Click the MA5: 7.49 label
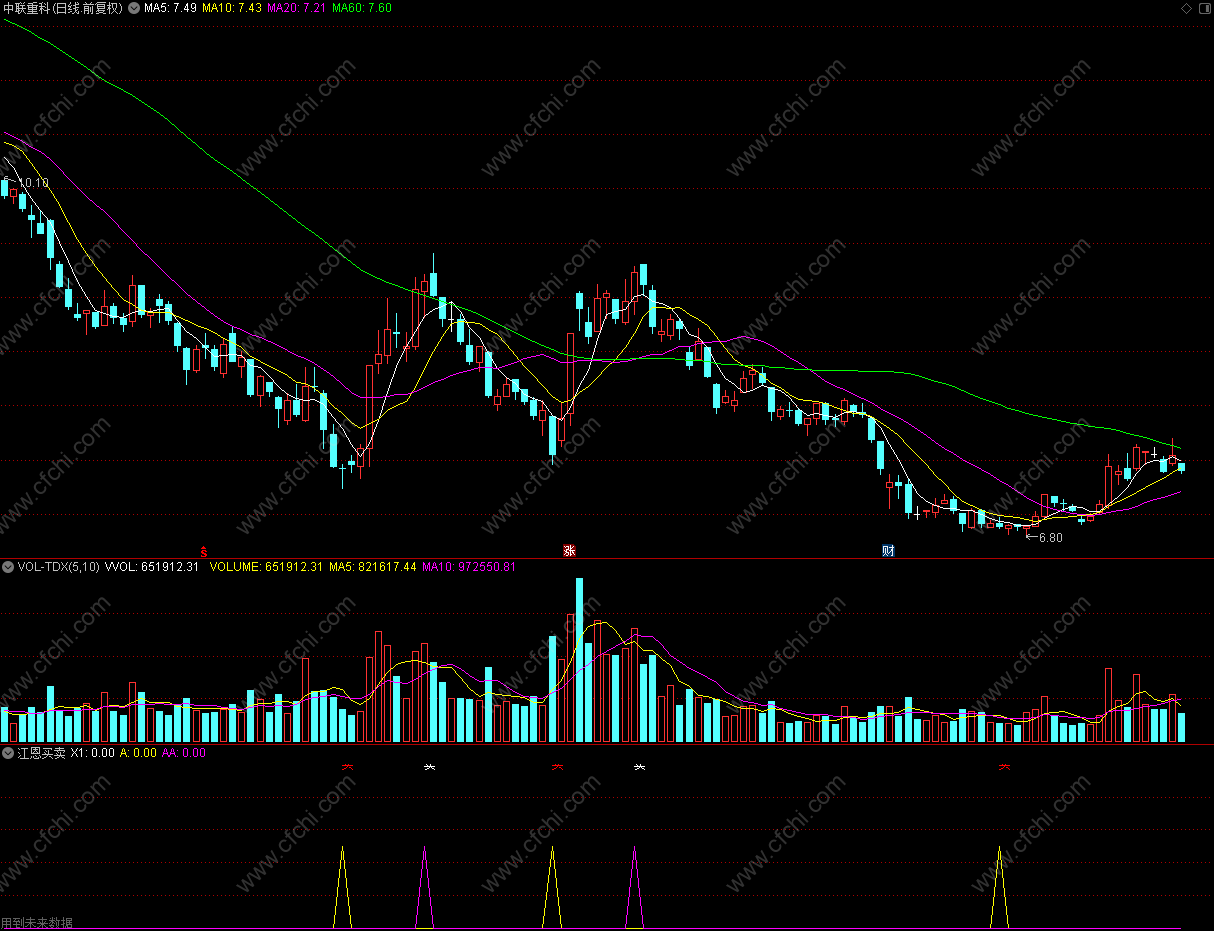This screenshot has width=1214, height=931. pos(170,8)
